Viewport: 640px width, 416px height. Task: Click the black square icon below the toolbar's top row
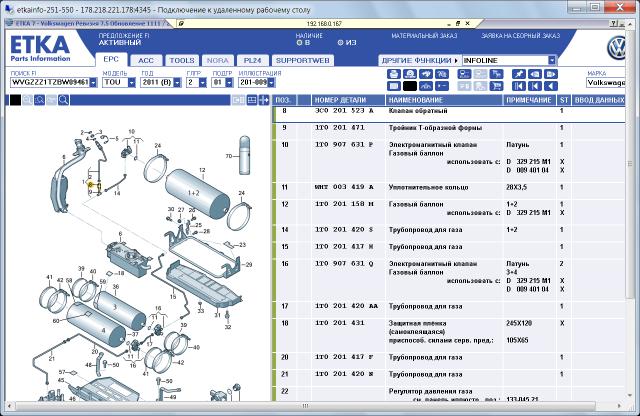click(410, 86)
